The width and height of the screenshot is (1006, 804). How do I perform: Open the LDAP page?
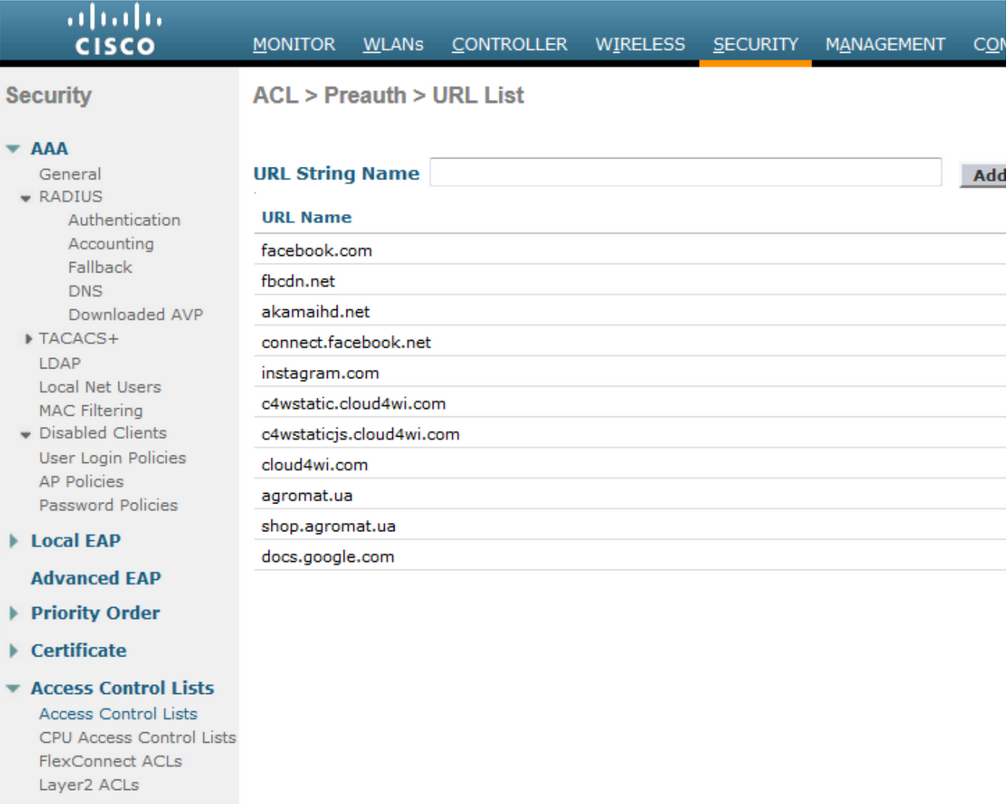pos(60,363)
